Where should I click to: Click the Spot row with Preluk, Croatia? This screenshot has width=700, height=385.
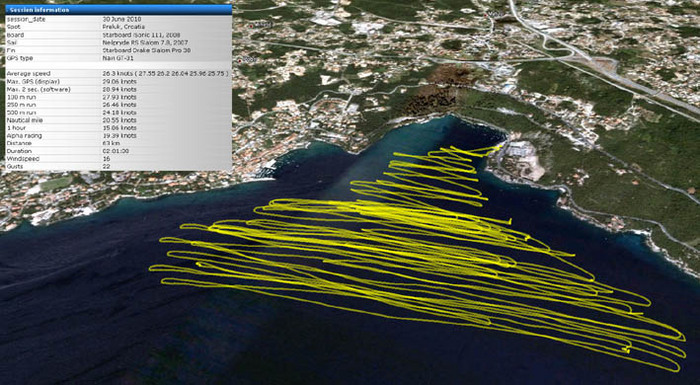[x=118, y=27]
